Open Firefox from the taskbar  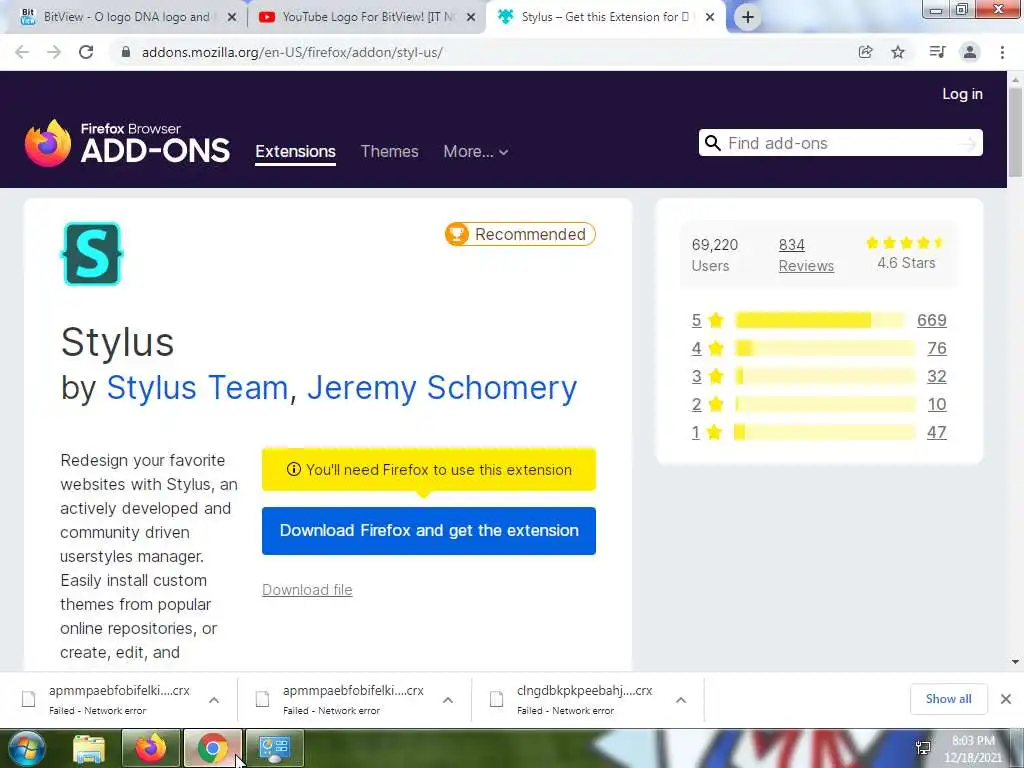pyautogui.click(x=150, y=748)
